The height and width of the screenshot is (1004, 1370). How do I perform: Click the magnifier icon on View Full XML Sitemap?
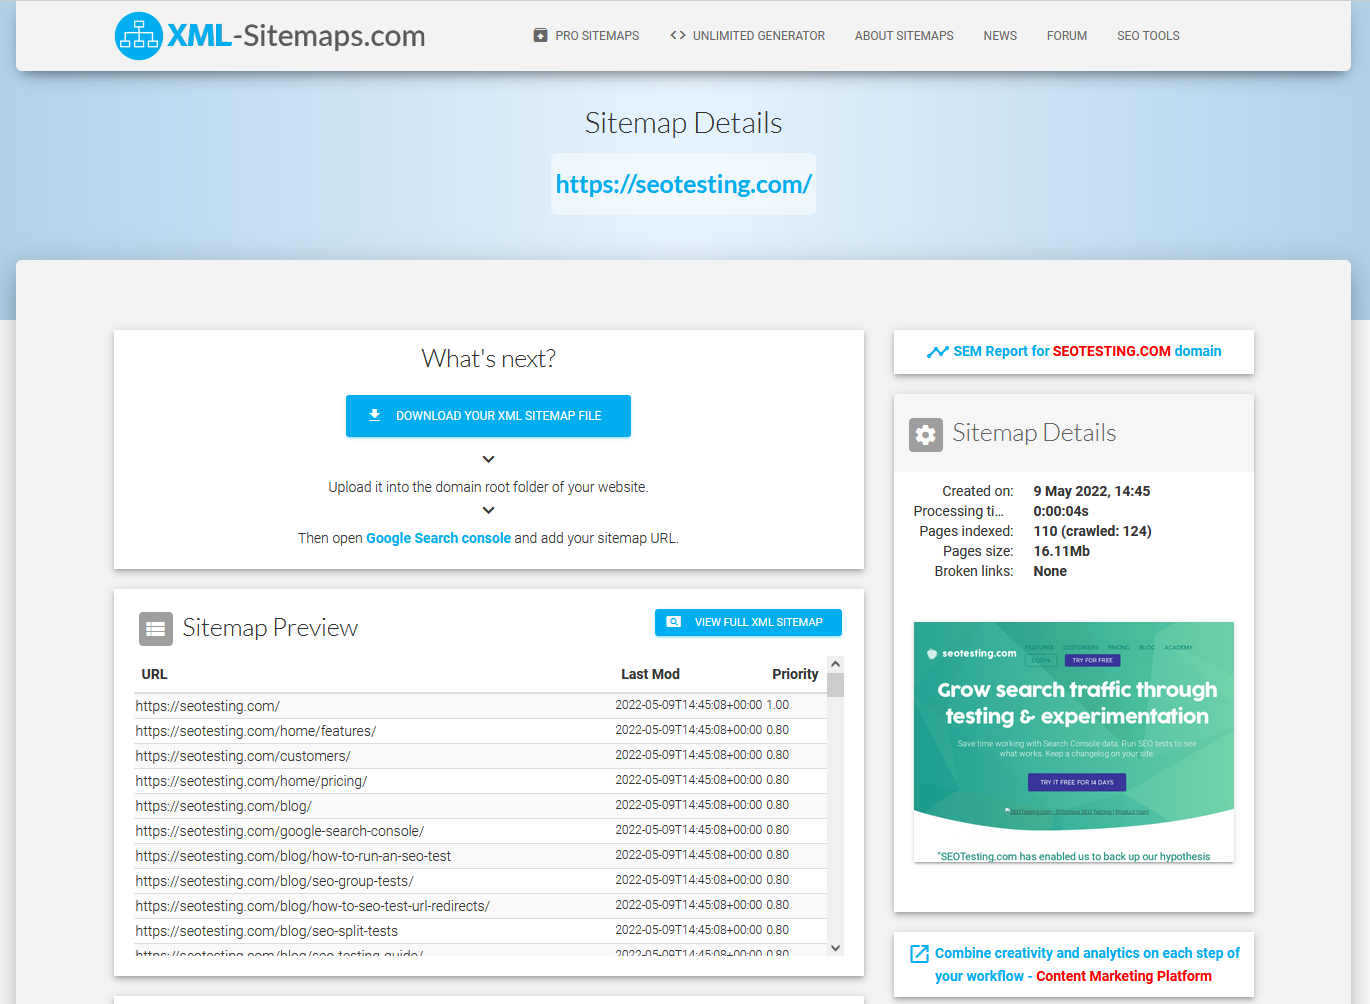674,622
